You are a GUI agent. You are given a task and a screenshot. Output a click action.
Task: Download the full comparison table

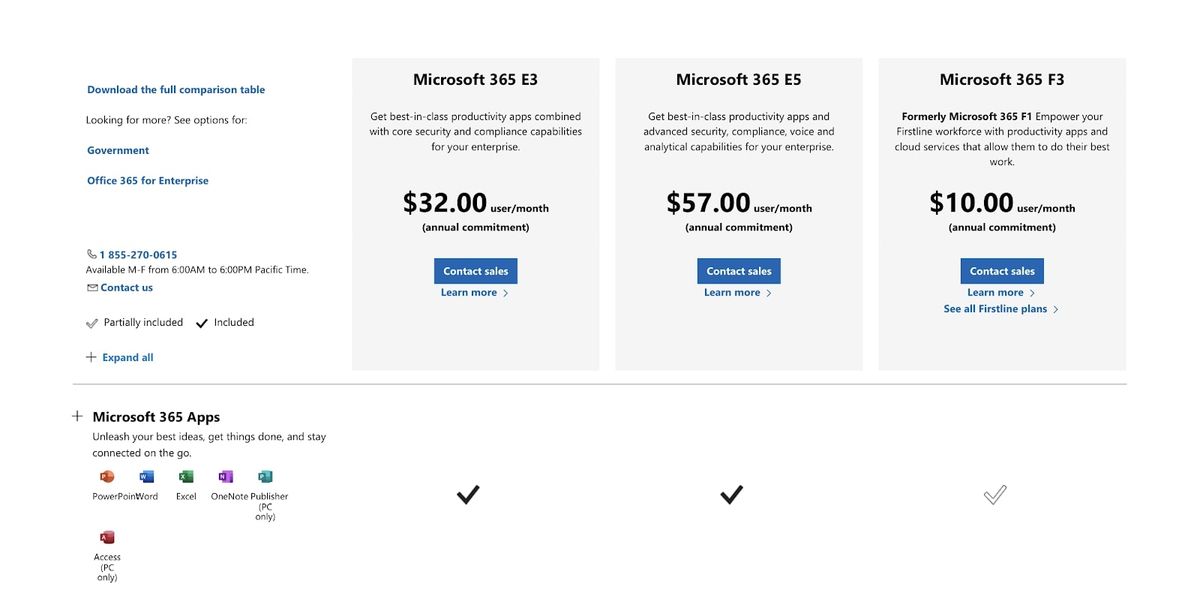click(x=176, y=89)
